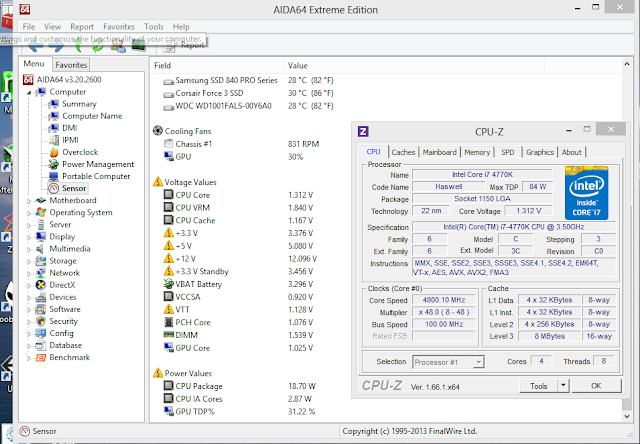This screenshot has width=640, height=444.
Task: Open the Overclock flame icon item
Action: 54,152
